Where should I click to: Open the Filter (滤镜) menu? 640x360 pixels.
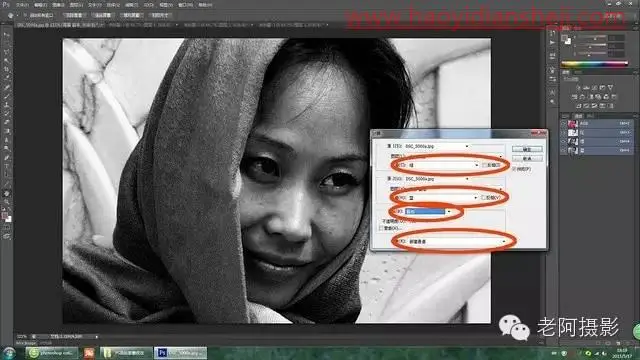[131, 5]
